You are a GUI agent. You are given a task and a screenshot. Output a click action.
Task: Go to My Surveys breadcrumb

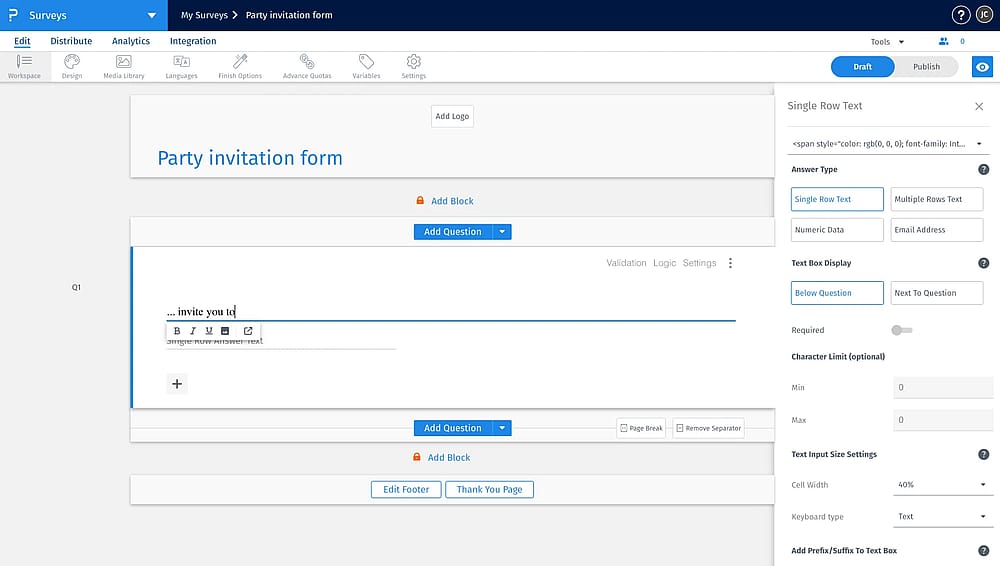click(x=204, y=15)
